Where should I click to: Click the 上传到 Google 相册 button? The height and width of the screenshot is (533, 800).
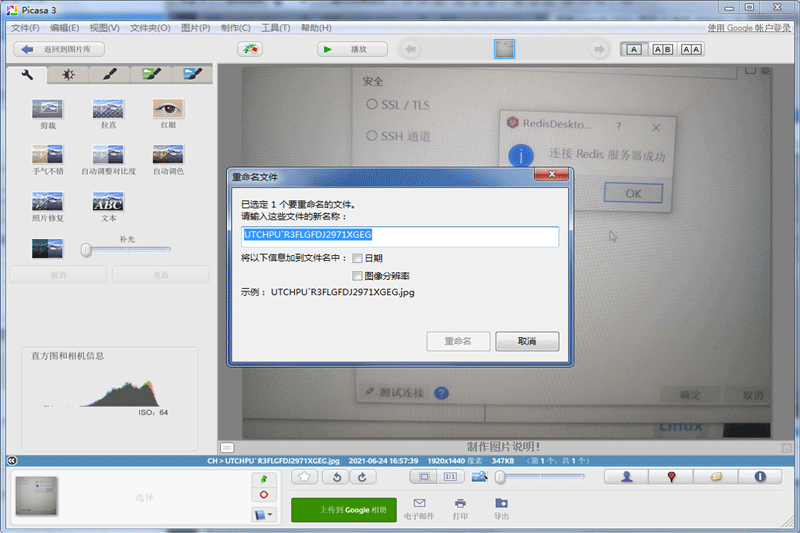(x=343, y=510)
